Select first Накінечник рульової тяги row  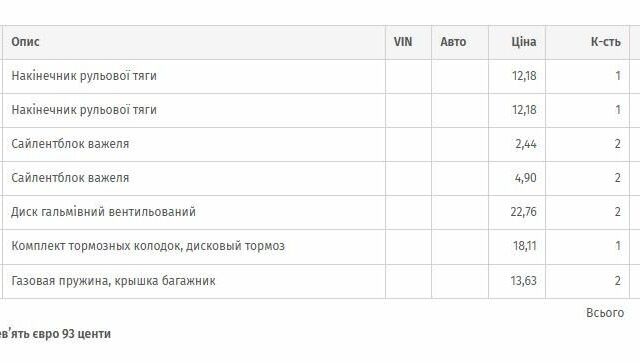click(316, 76)
